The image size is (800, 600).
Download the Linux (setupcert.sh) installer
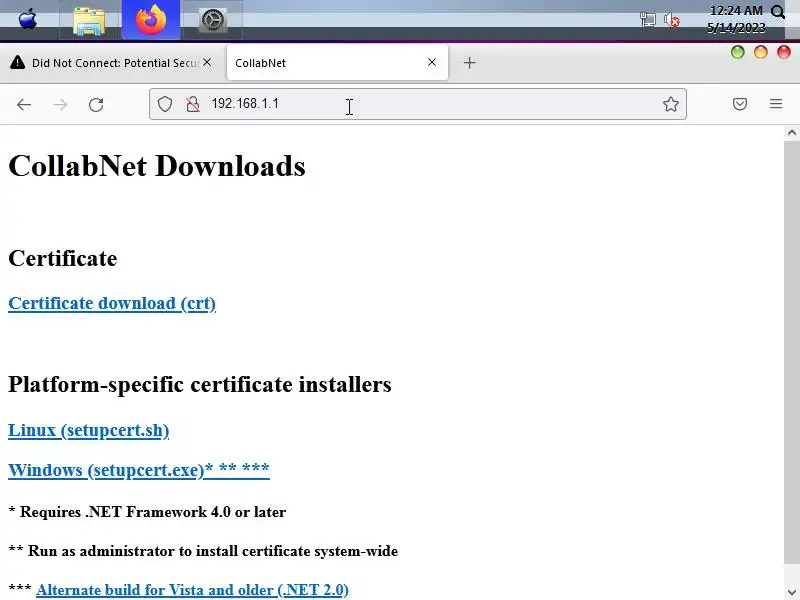pos(88,430)
